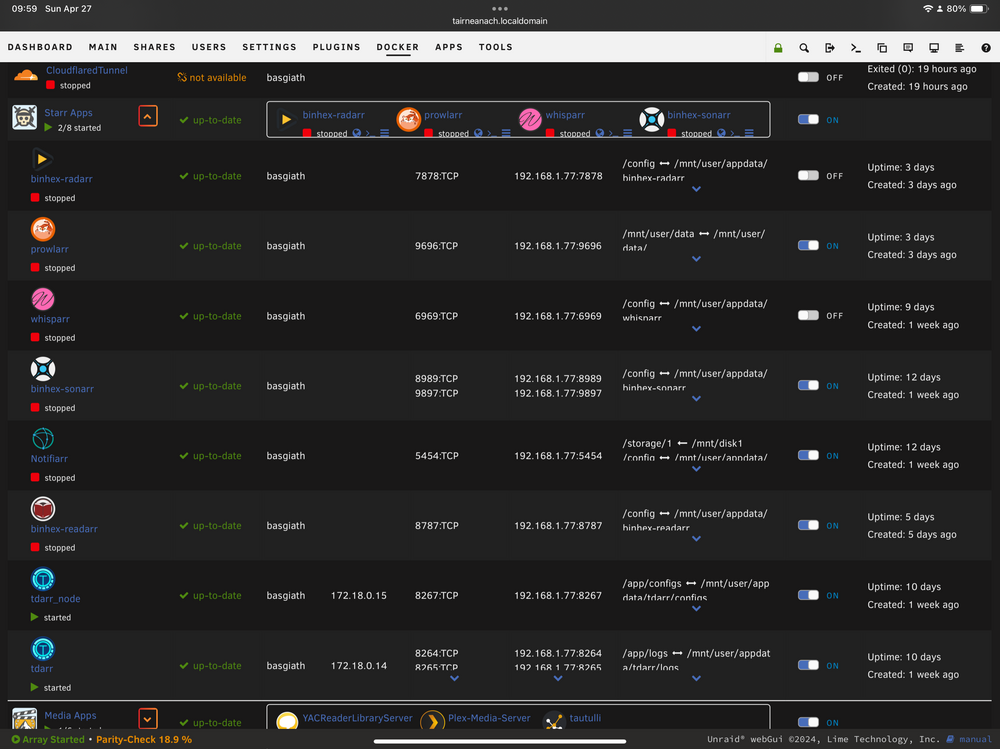Expand tdarr container ports chevron
The height and width of the screenshot is (749, 1000).
tap(454, 679)
